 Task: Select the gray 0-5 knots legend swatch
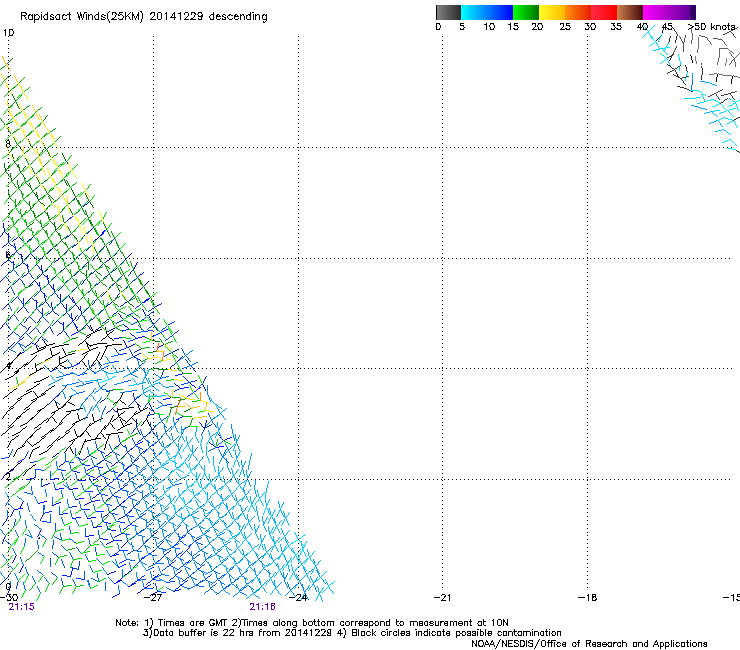coord(448,12)
